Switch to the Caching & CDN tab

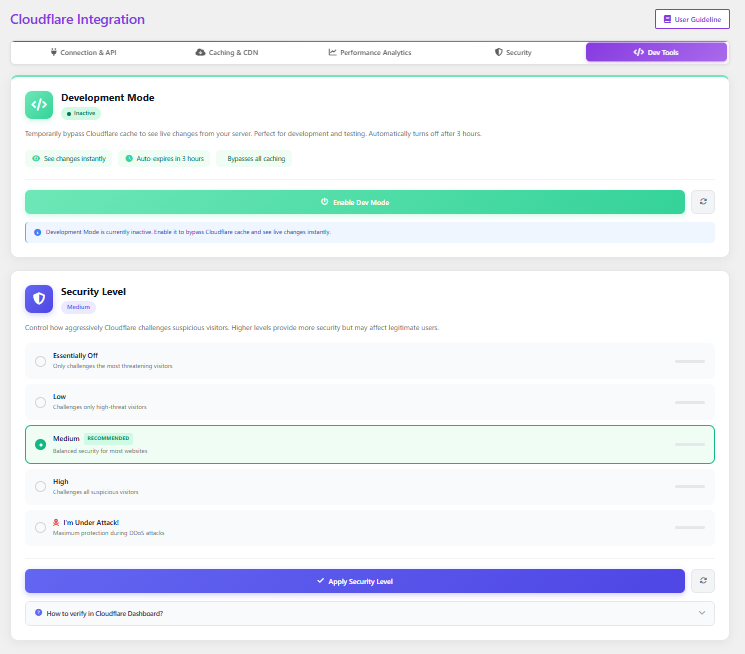pyautogui.click(x=227, y=52)
